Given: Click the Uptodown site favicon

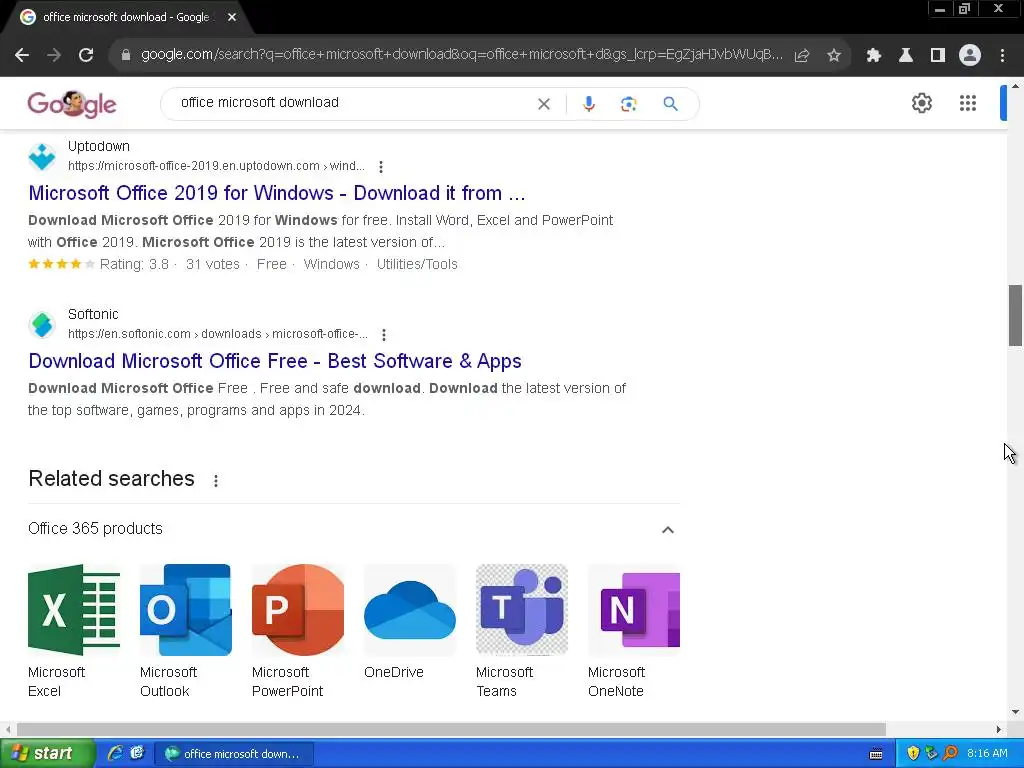Looking at the screenshot, I should click(42, 156).
